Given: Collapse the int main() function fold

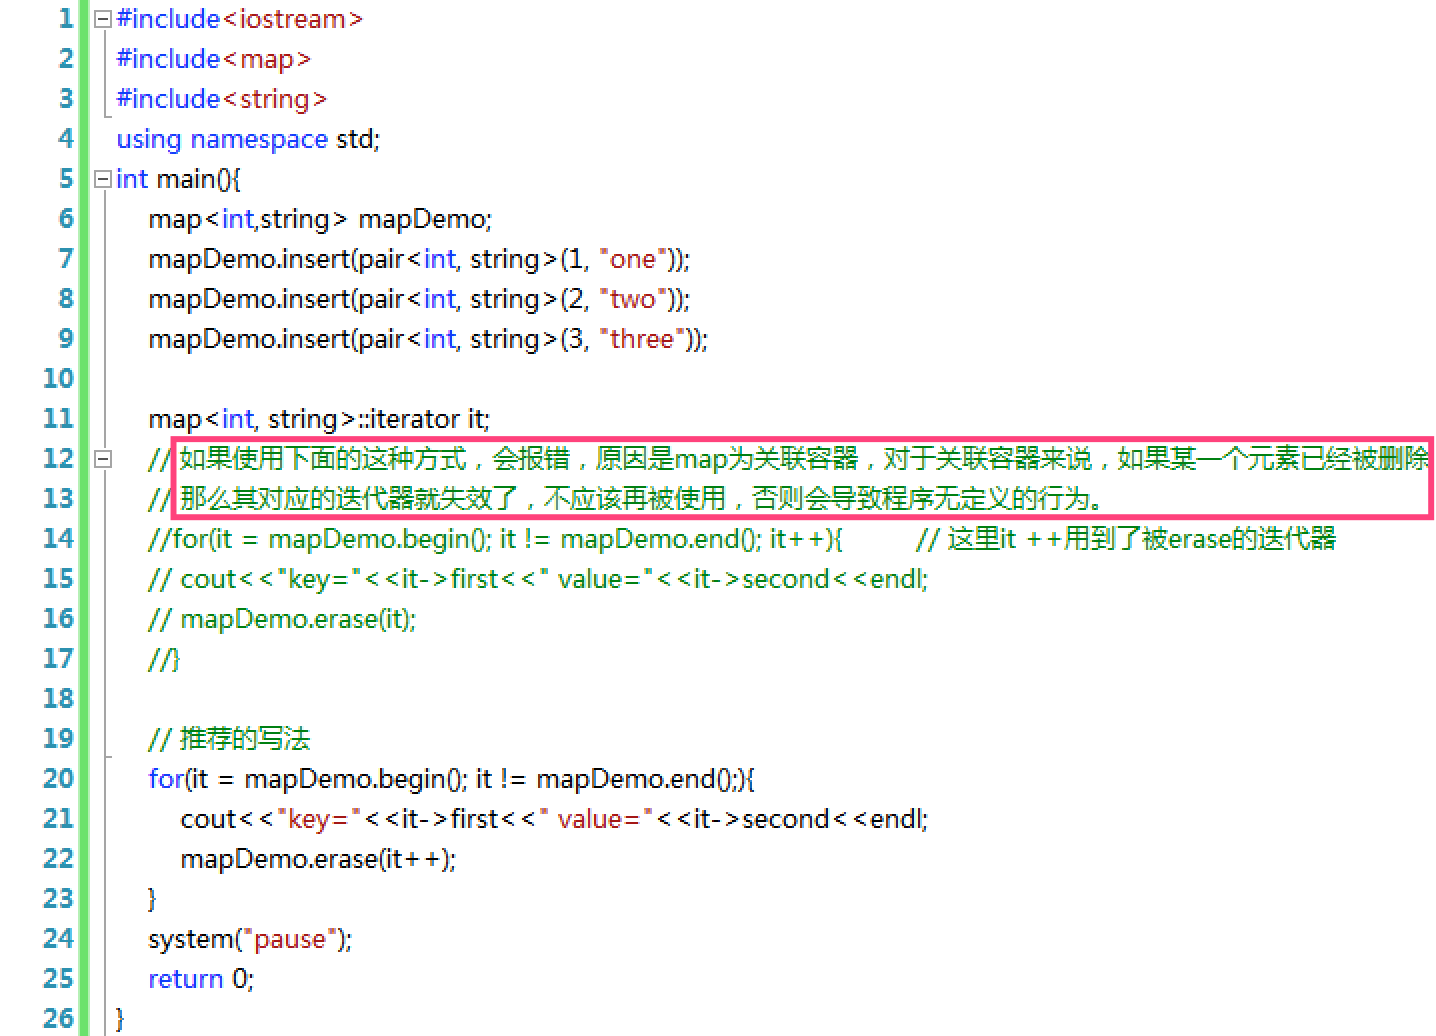Looking at the screenshot, I should [102, 179].
